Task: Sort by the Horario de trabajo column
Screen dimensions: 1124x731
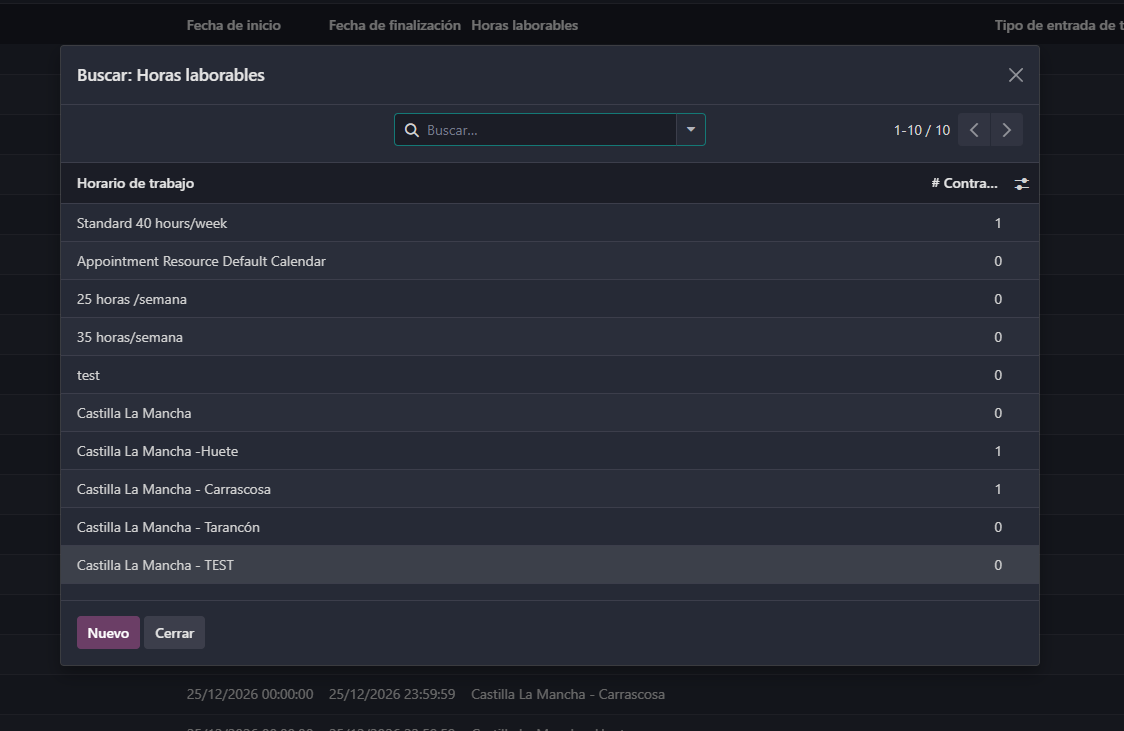Action: [x=136, y=184]
